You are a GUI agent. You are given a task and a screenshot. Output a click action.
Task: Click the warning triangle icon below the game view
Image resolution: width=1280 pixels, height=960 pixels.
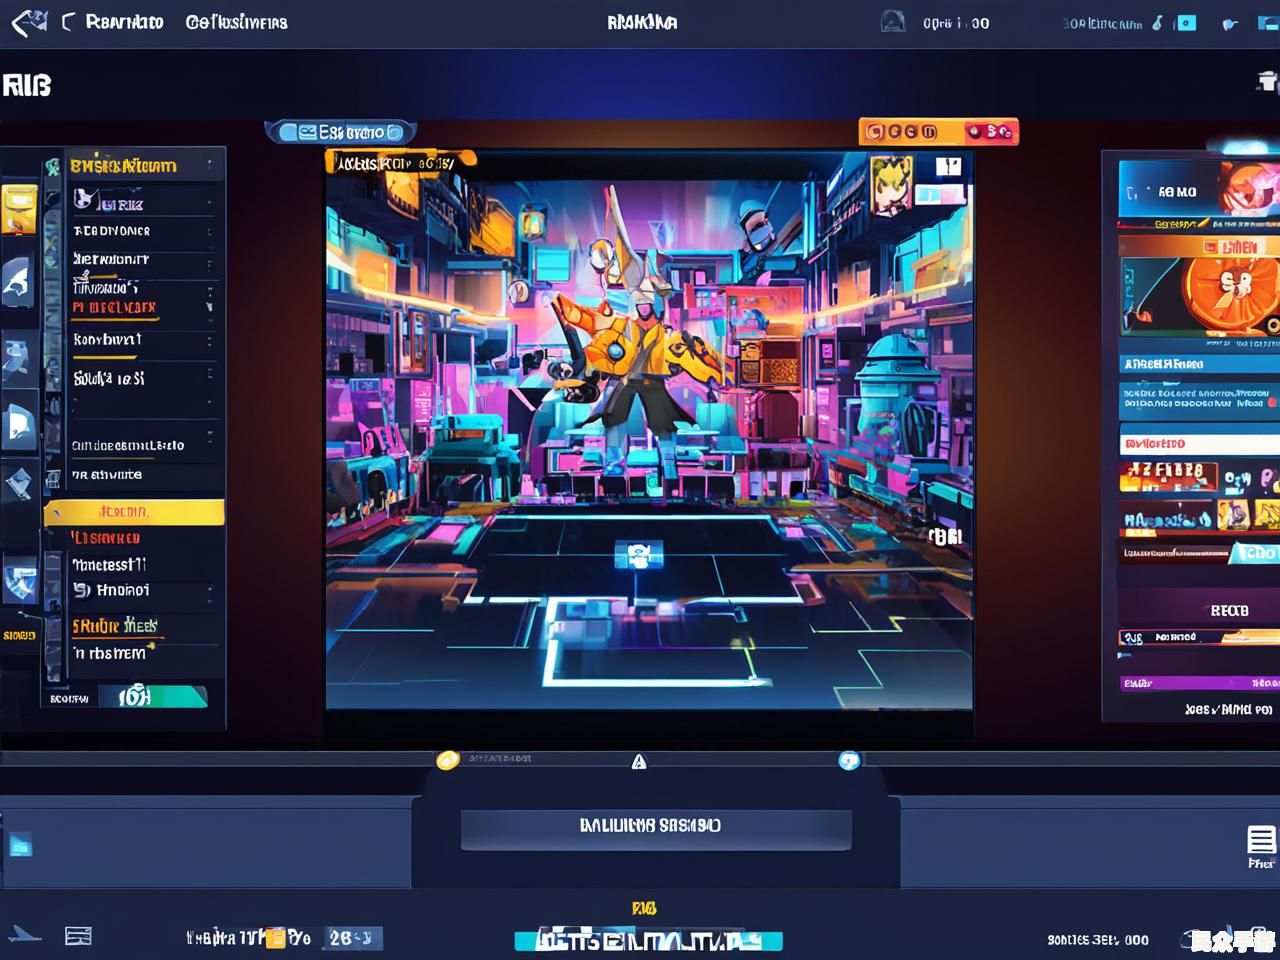pyautogui.click(x=639, y=762)
